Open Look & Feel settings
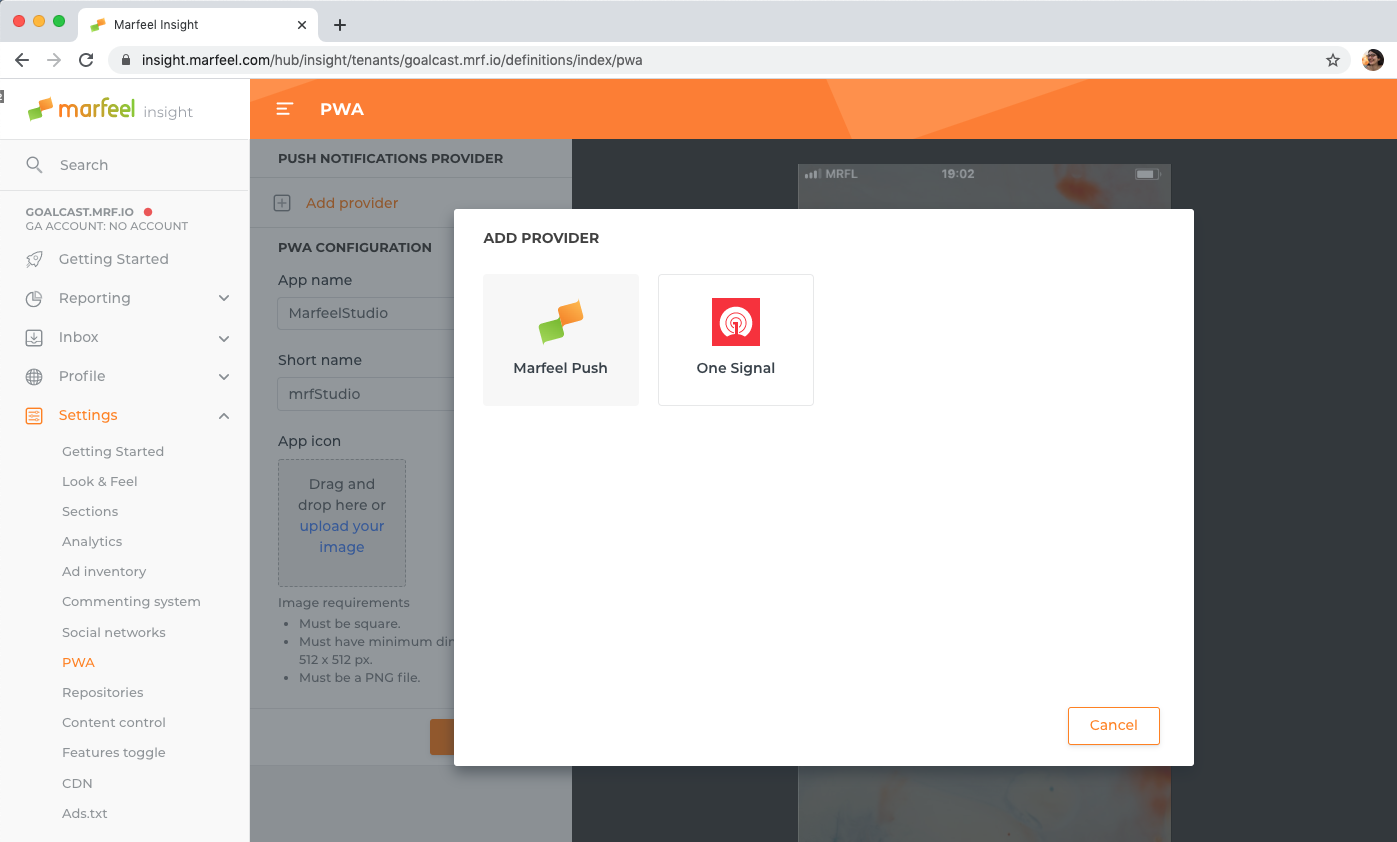Viewport: 1397px width, 842px height. [100, 481]
